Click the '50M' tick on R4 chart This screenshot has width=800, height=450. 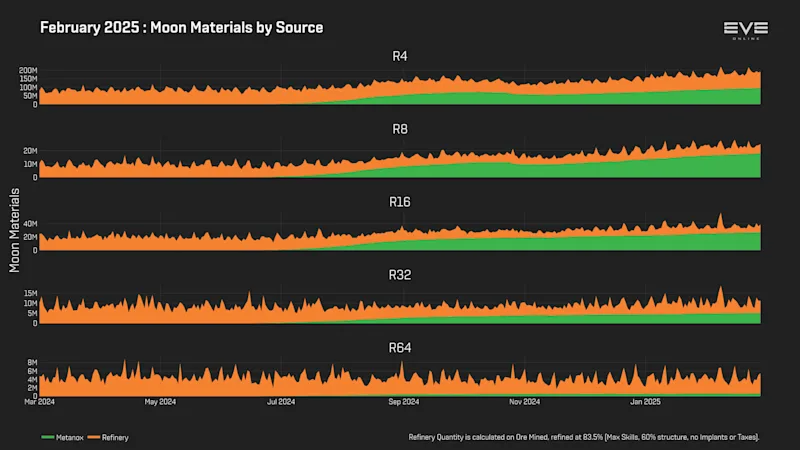click(30, 96)
